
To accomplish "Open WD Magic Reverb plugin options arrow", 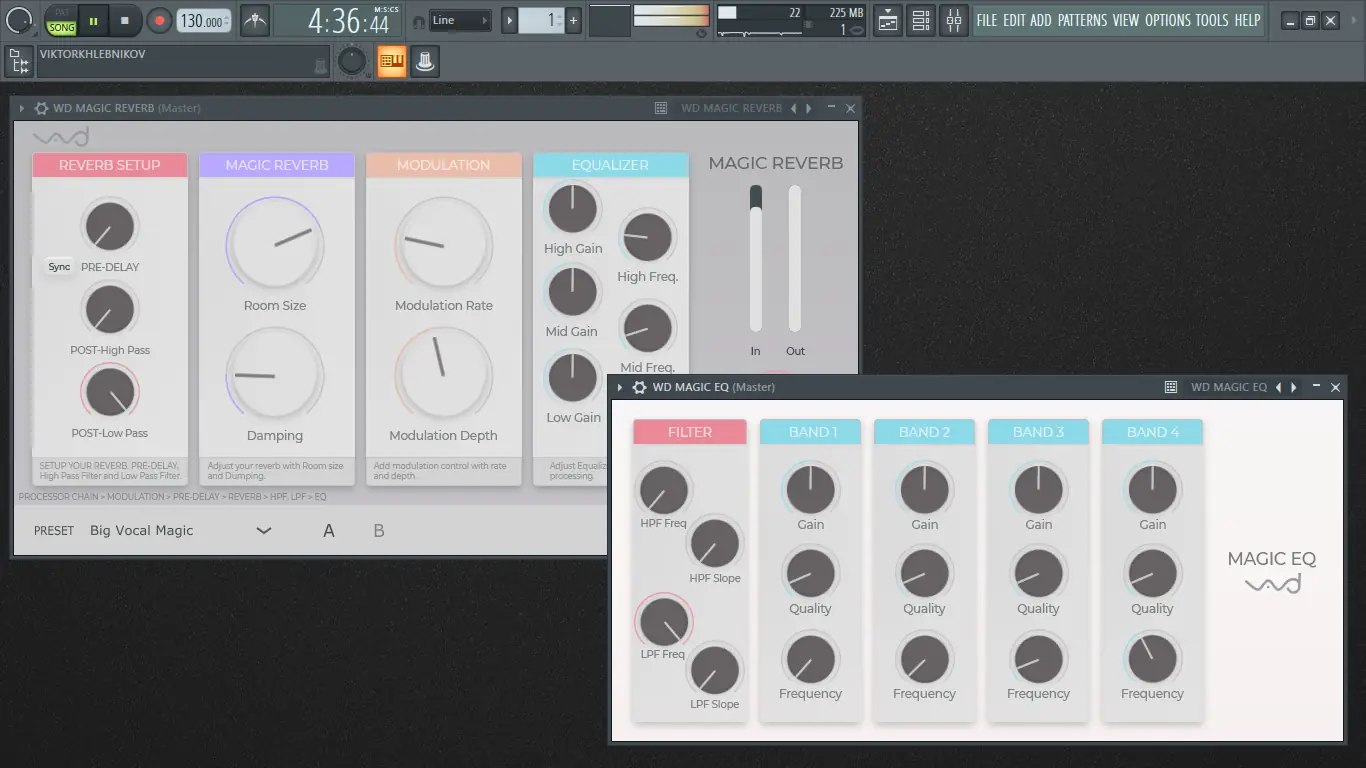I will [x=22, y=108].
